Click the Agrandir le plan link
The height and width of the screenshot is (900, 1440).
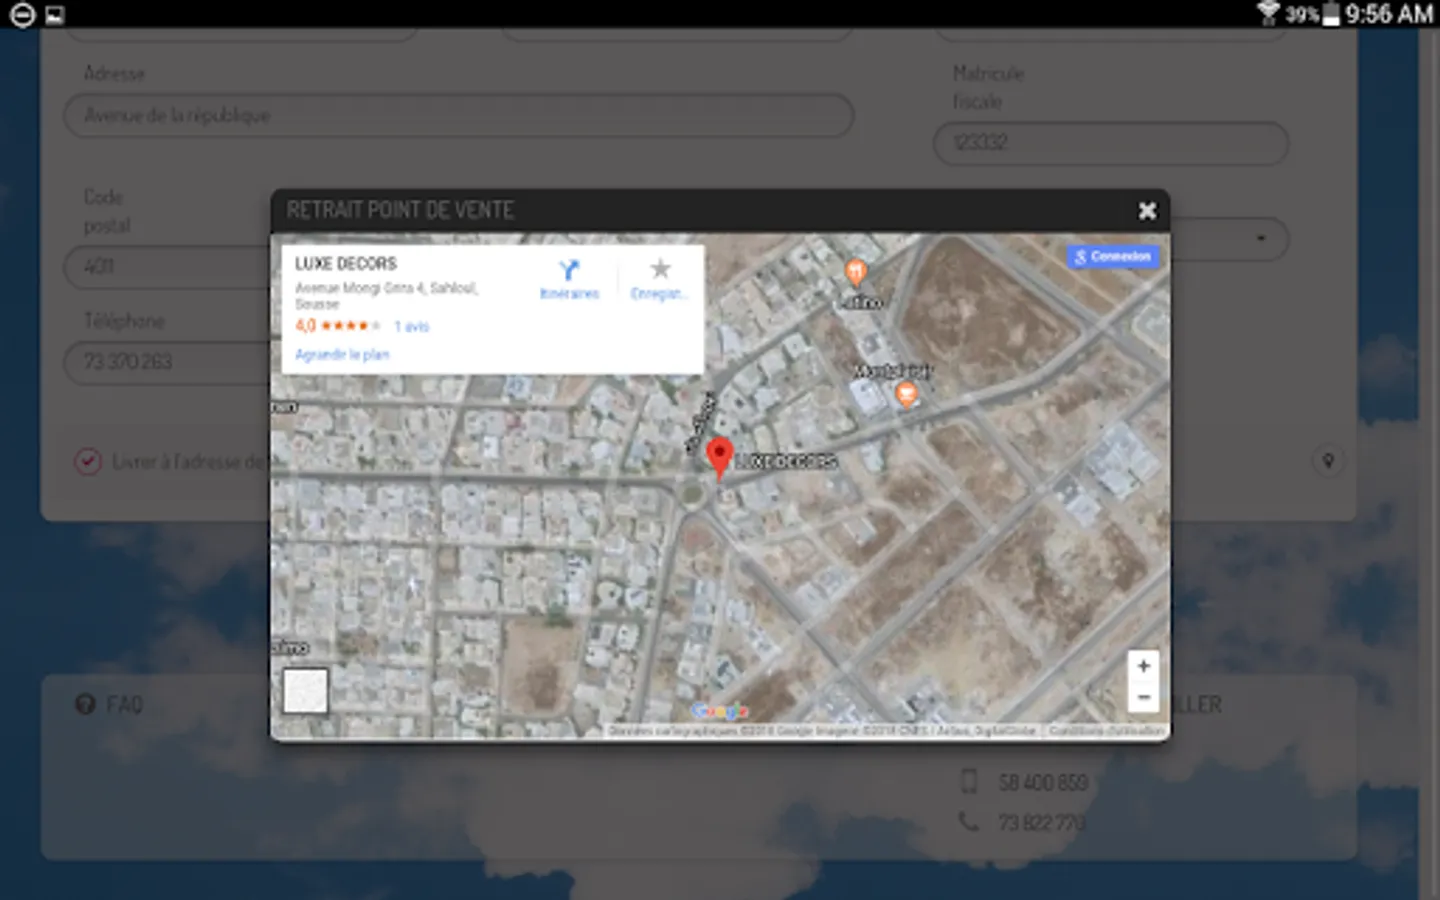click(x=342, y=355)
